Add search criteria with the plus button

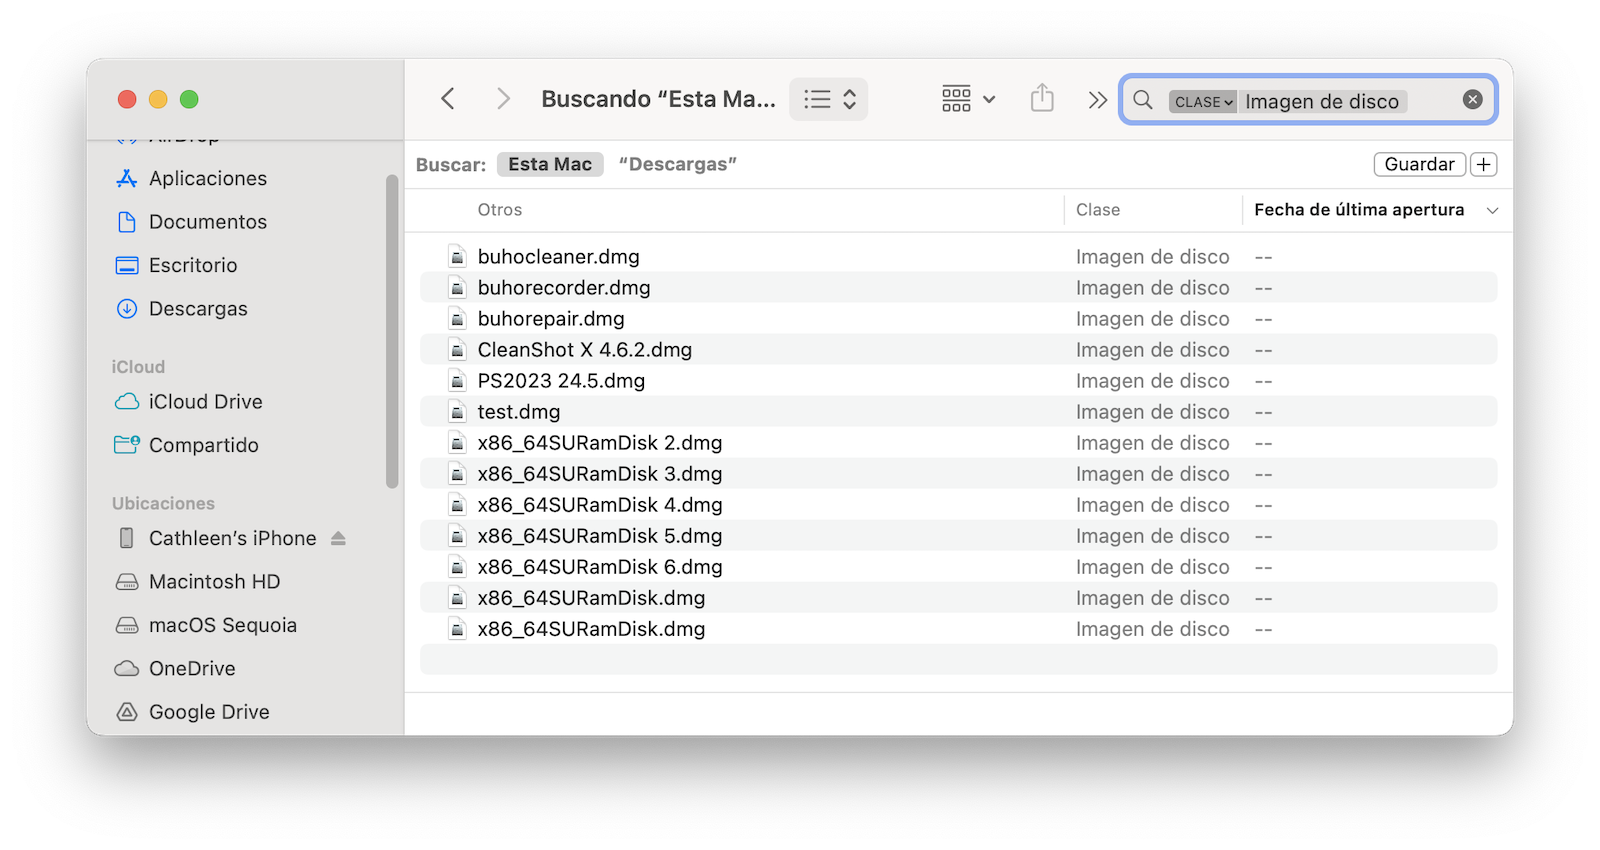click(1484, 164)
